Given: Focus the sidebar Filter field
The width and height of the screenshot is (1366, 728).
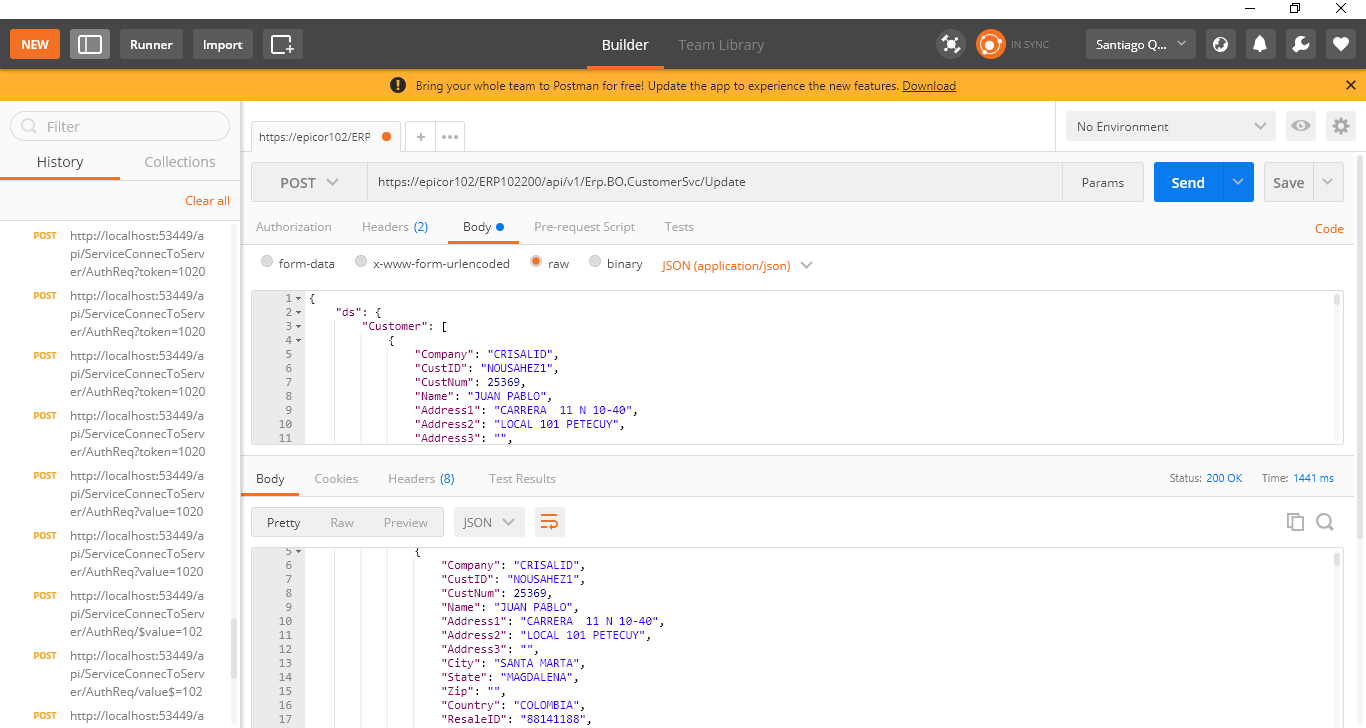Looking at the screenshot, I should point(120,126).
